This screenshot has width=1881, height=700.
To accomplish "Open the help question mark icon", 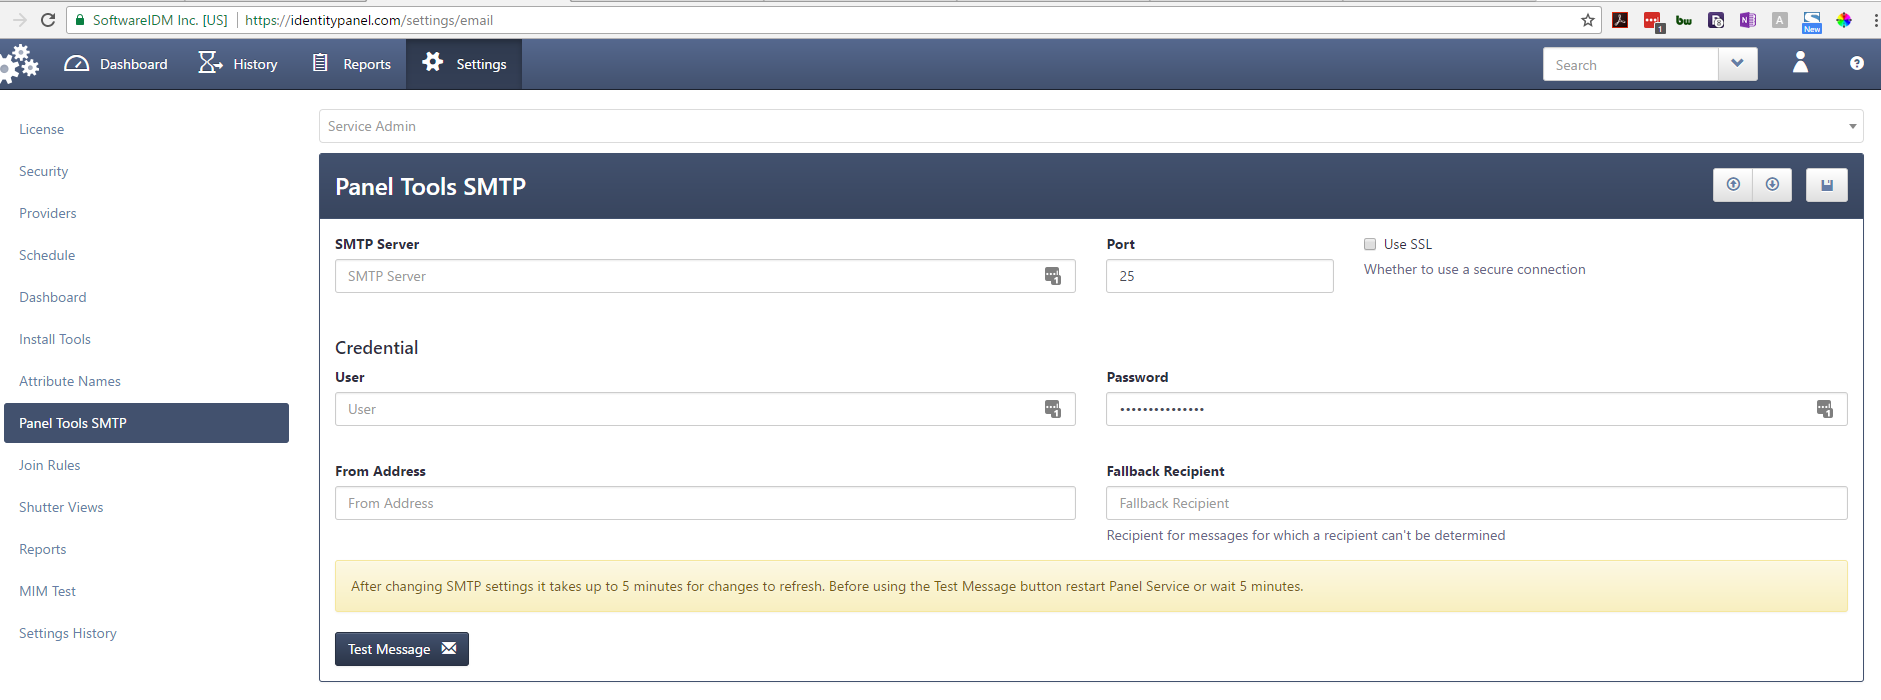I will (1857, 63).
